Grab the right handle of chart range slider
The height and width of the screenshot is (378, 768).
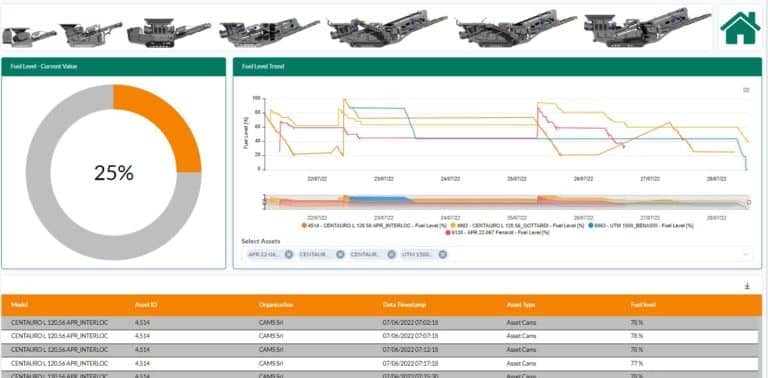tap(748, 202)
